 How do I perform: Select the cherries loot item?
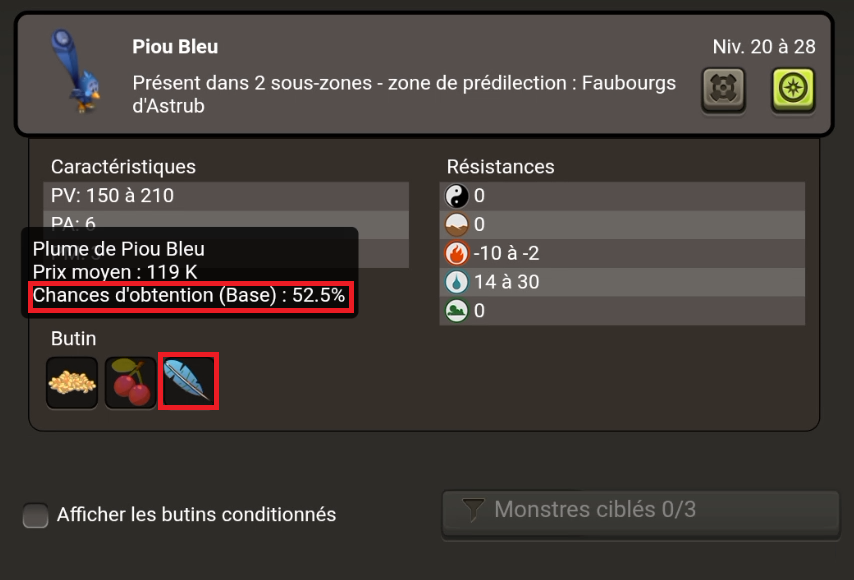pyautogui.click(x=130, y=382)
